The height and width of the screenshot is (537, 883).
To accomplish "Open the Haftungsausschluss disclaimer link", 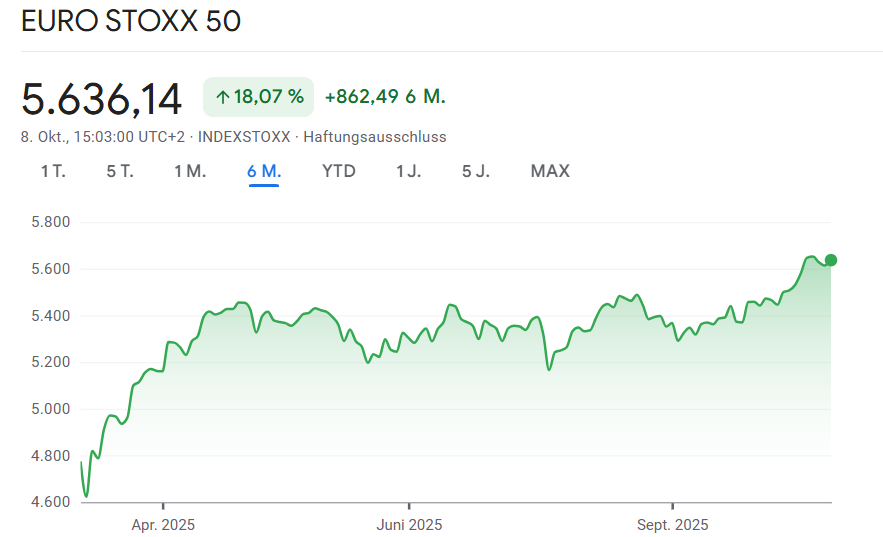I will pyautogui.click(x=375, y=137).
